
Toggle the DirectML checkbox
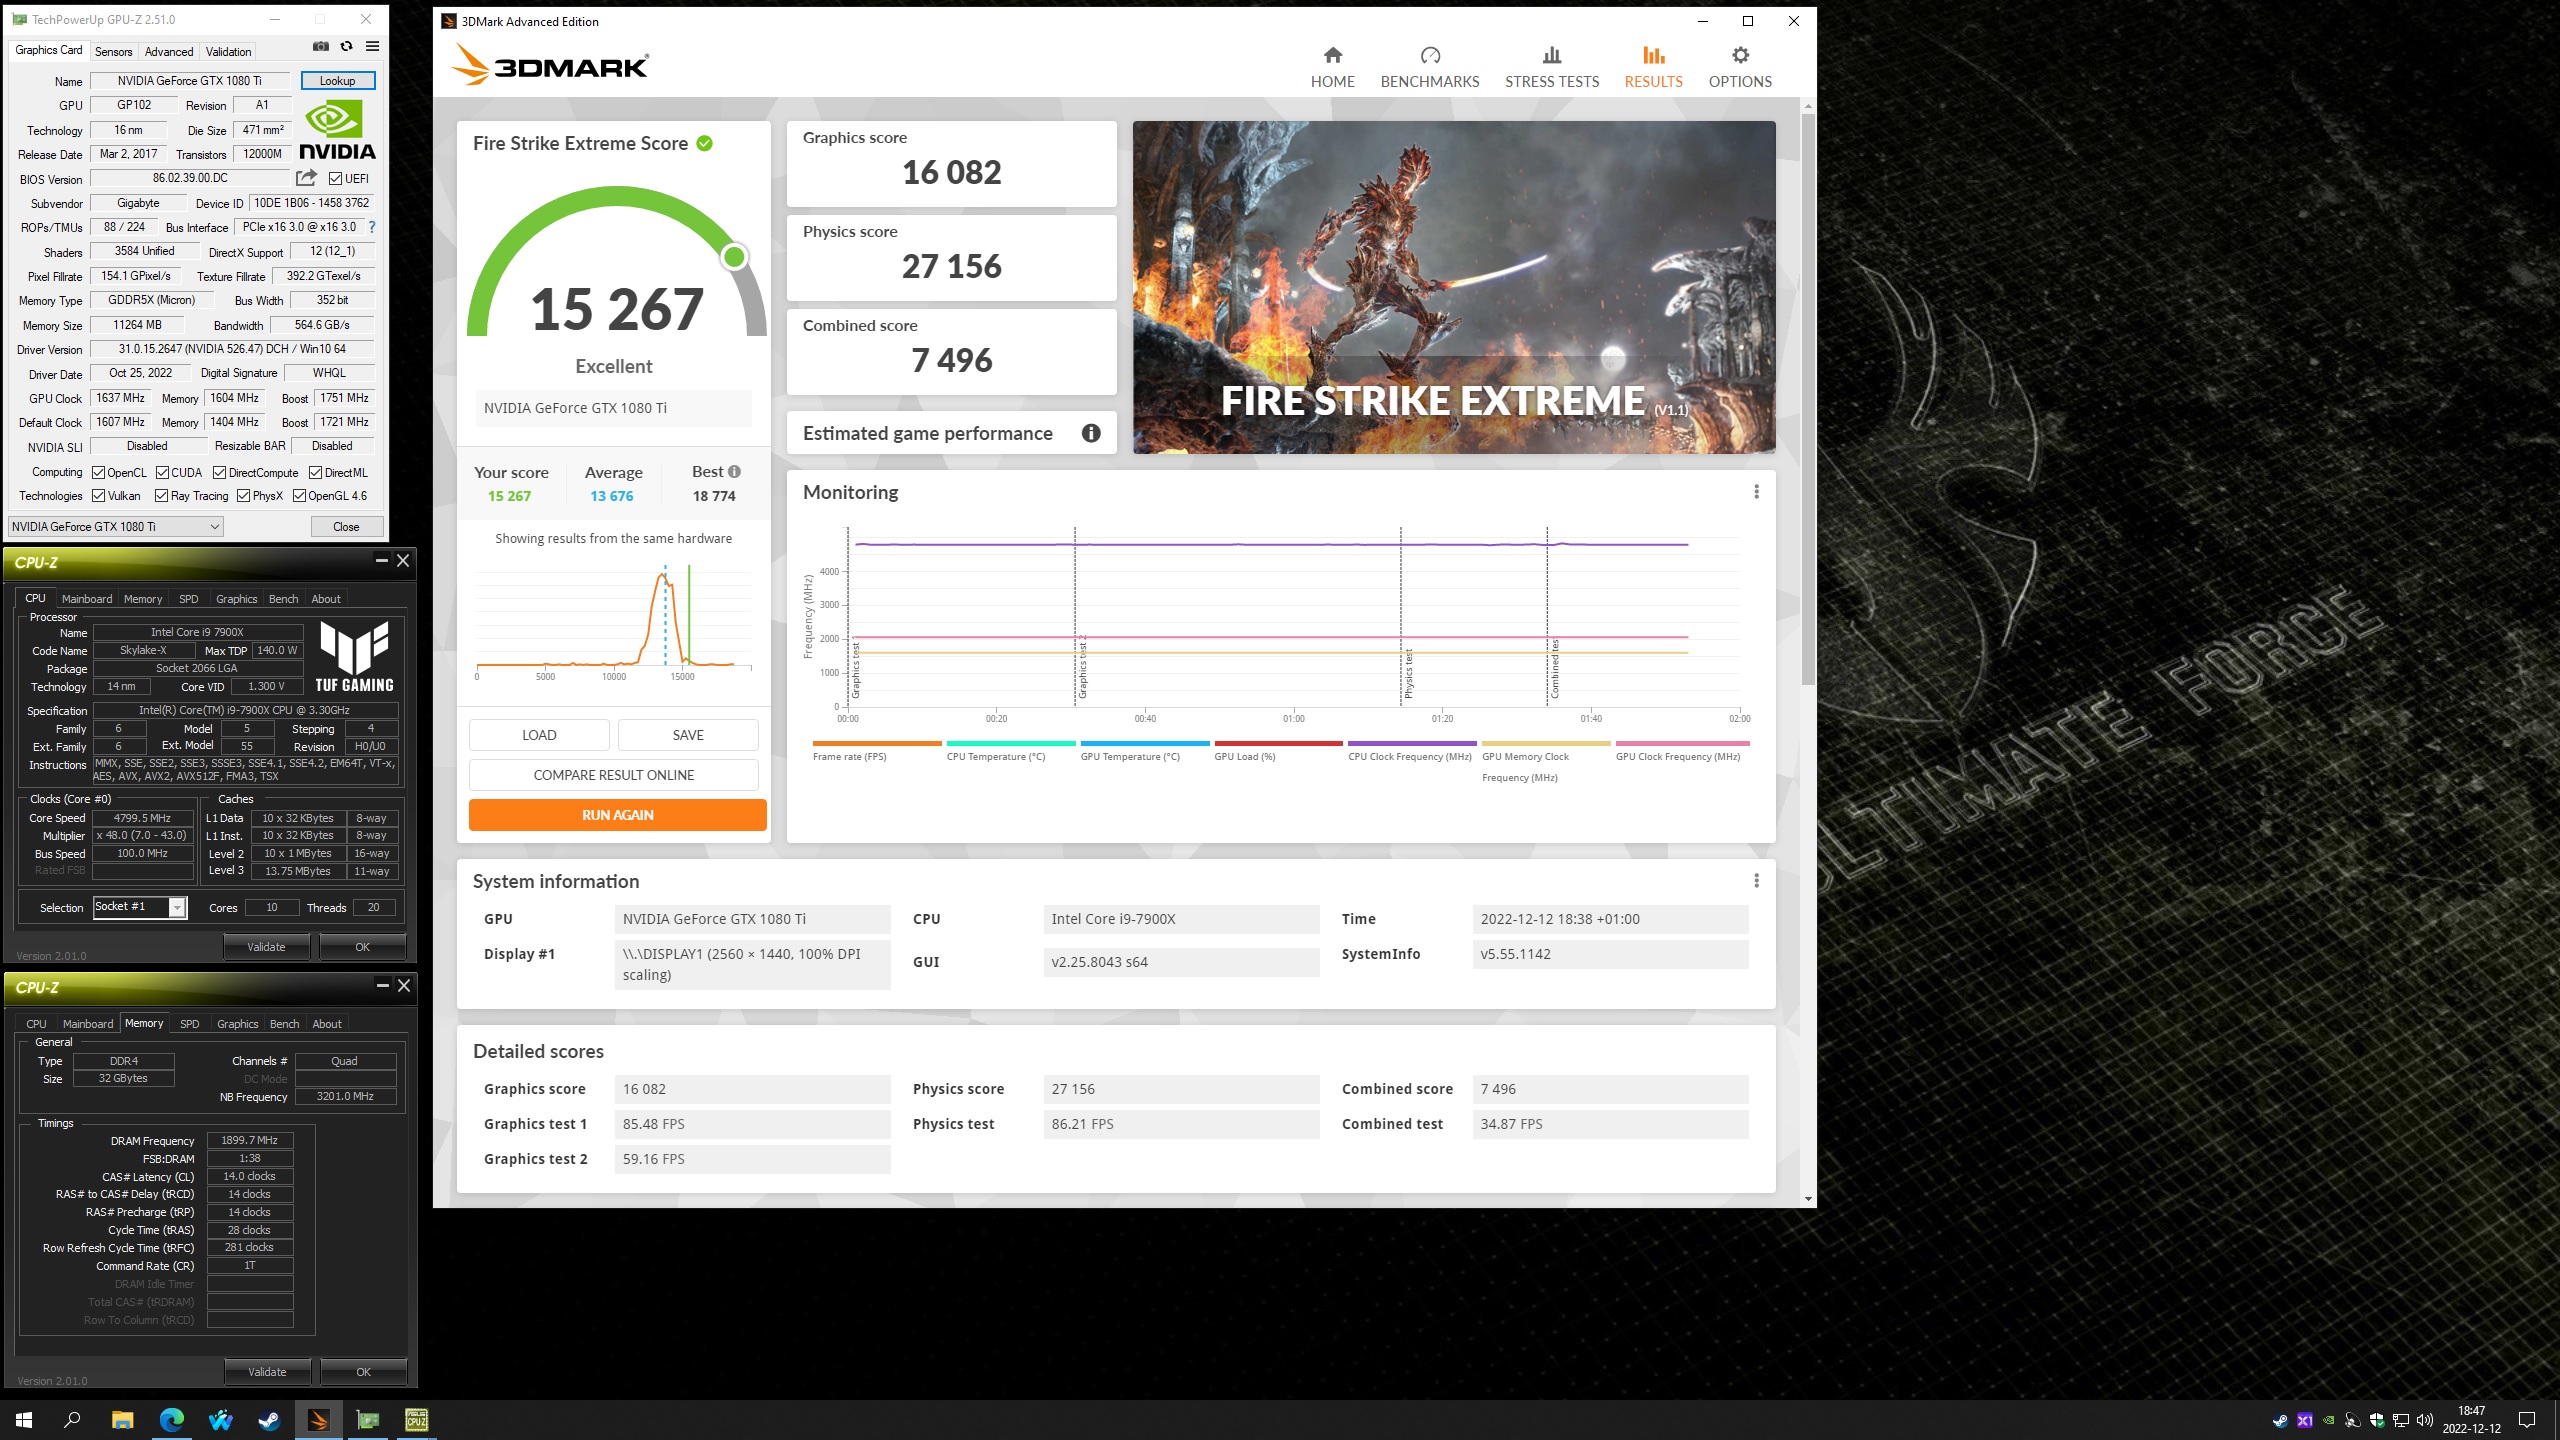tap(315, 473)
